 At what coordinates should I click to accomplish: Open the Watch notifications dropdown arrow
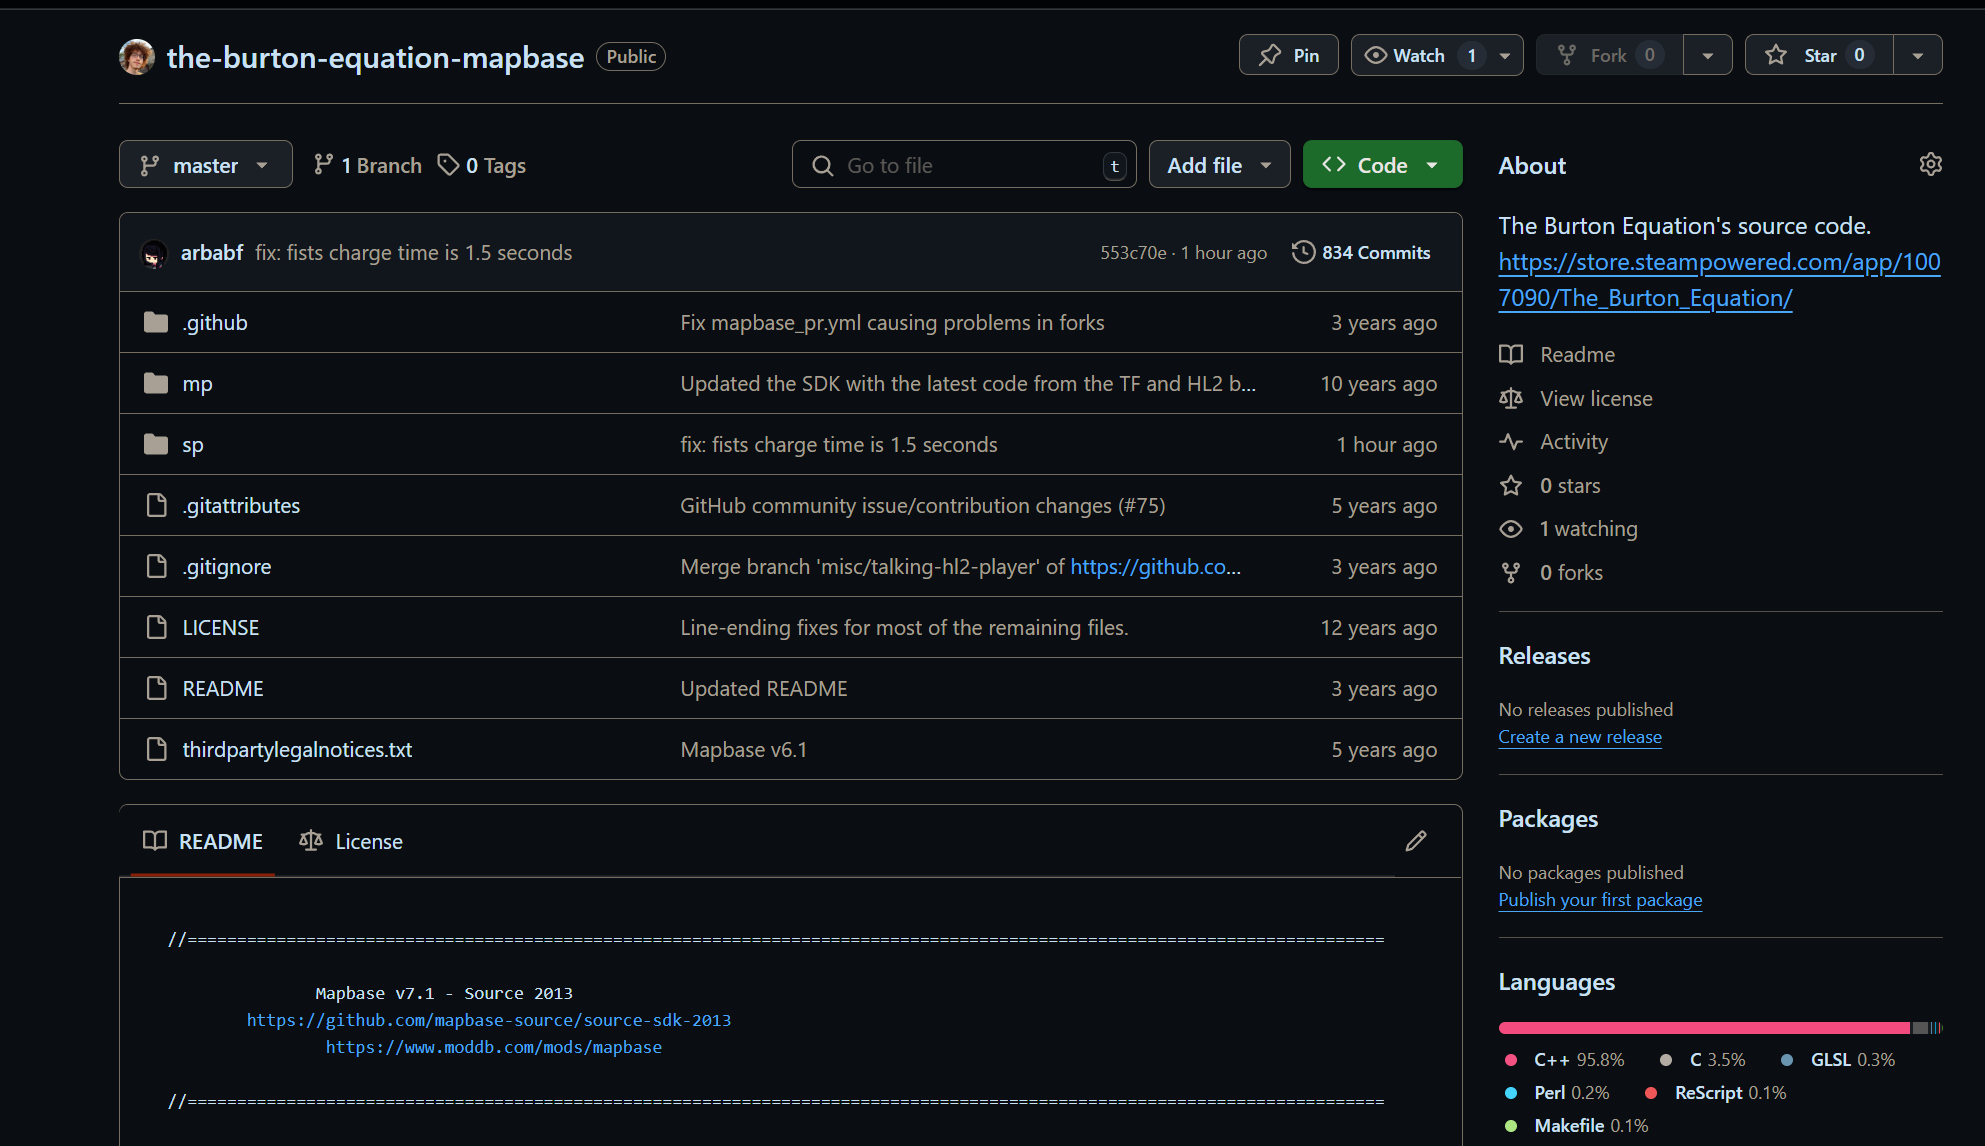[x=1505, y=55]
